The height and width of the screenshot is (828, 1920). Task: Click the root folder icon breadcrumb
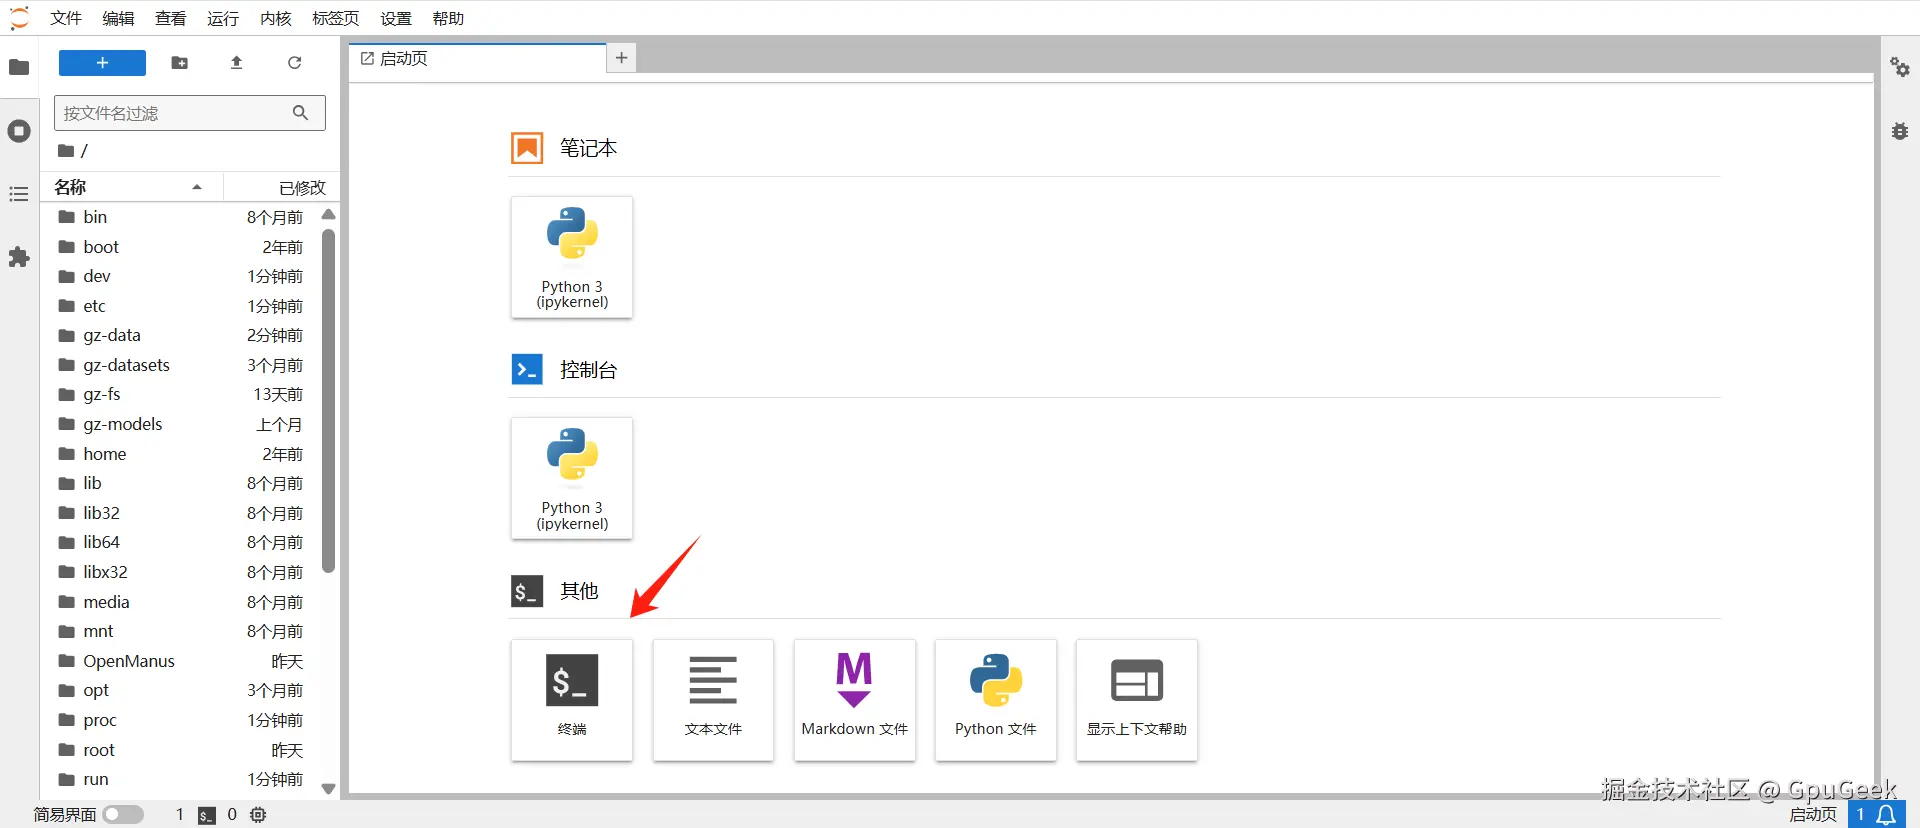coord(66,151)
